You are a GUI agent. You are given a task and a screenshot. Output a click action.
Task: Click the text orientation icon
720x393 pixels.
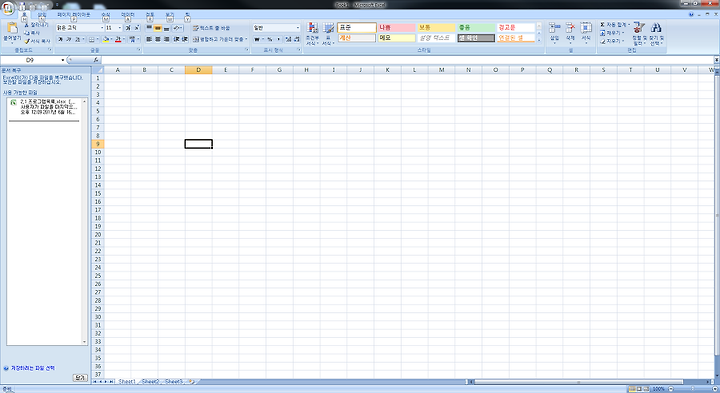(177, 28)
